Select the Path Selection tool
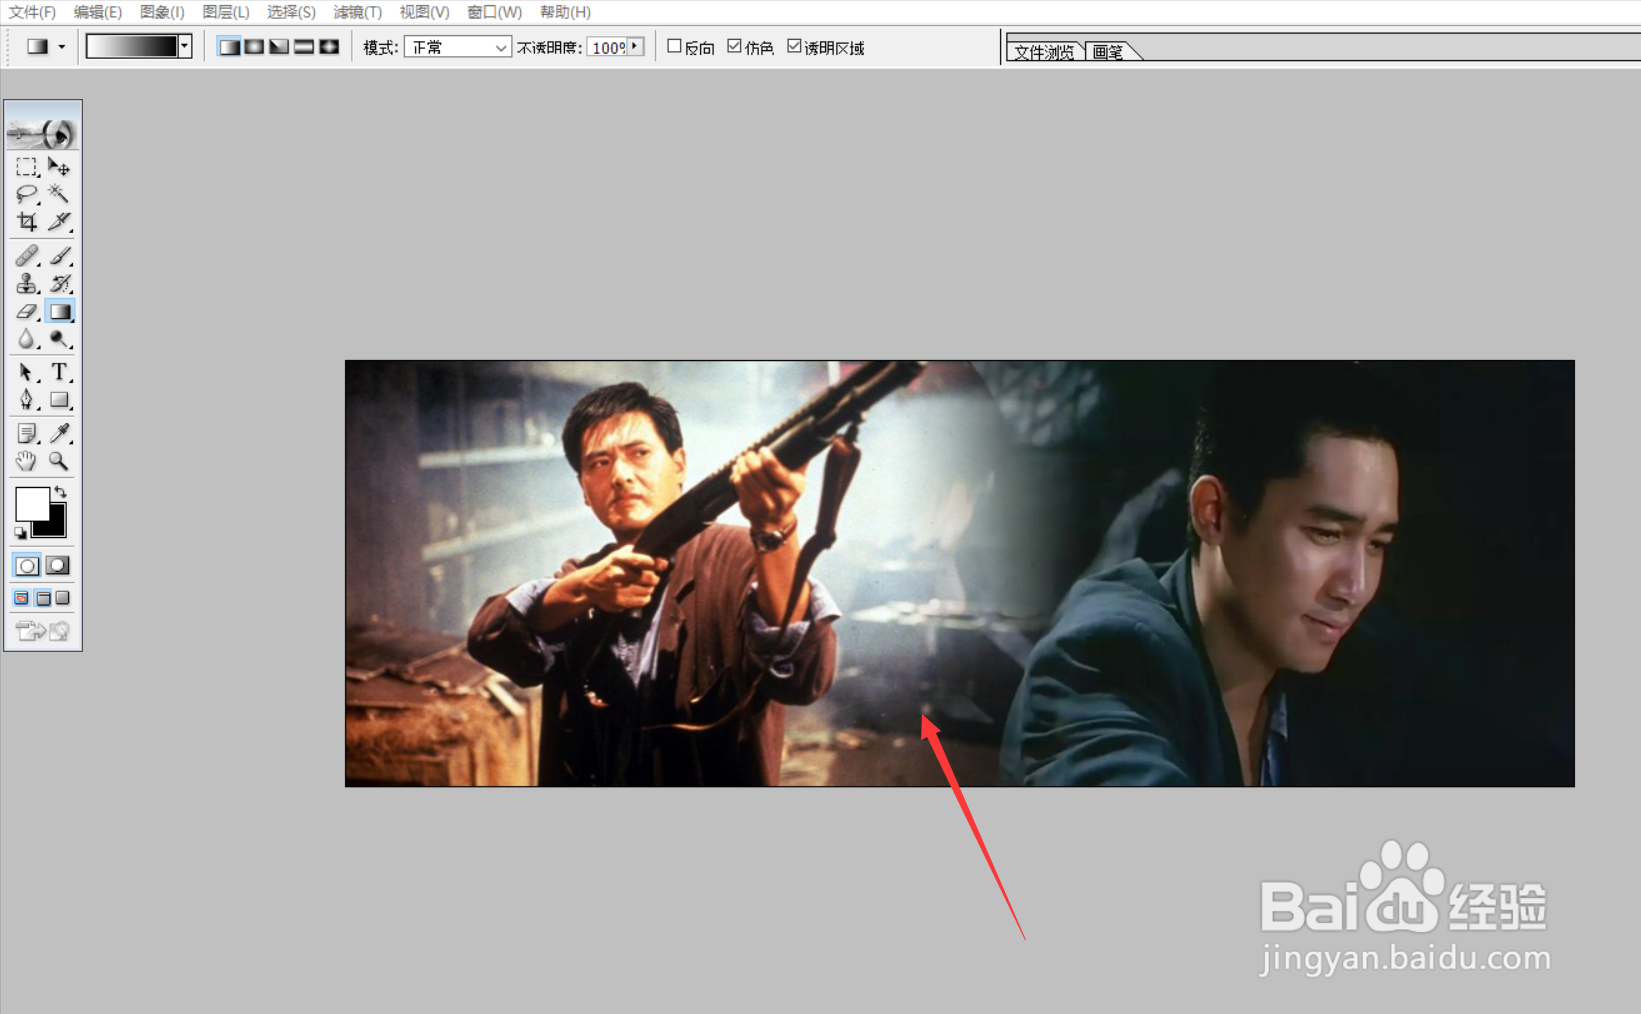This screenshot has height=1014, width=1641. (26, 372)
